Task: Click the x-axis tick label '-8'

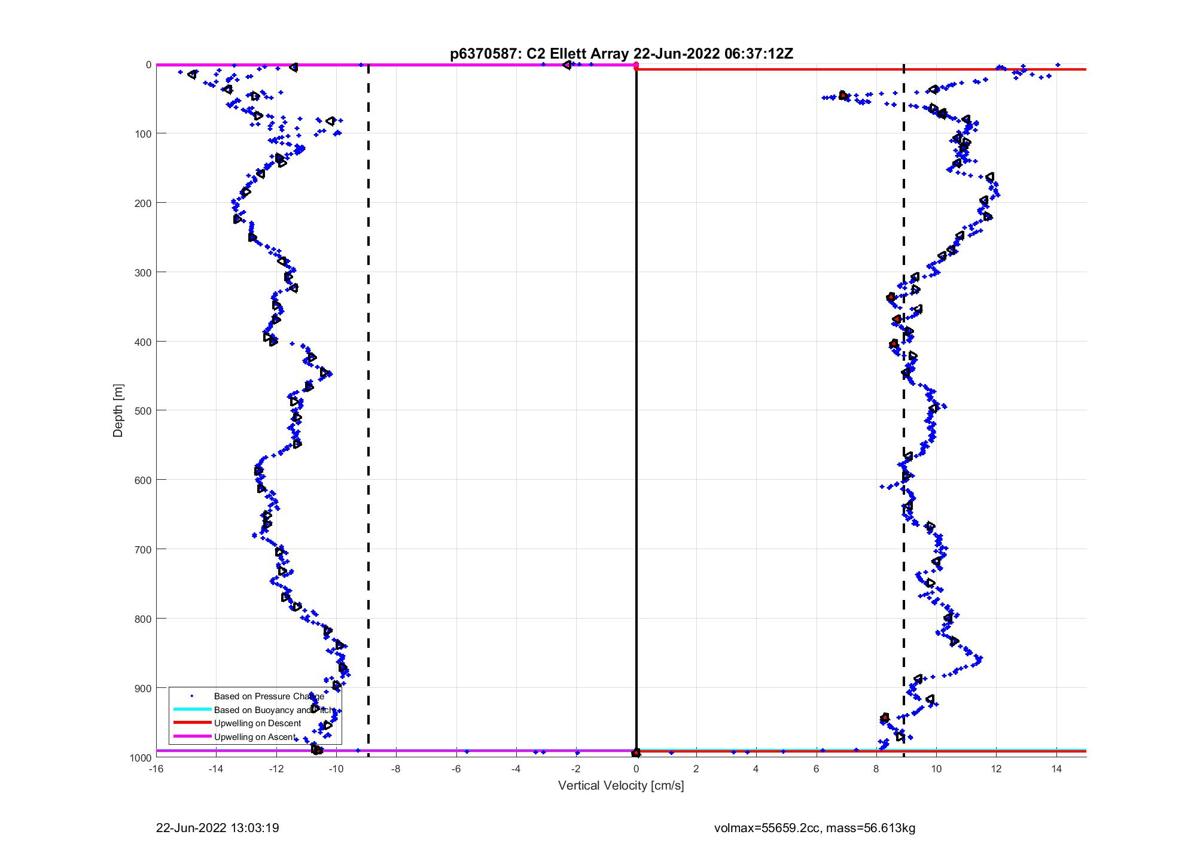Action: coord(396,769)
